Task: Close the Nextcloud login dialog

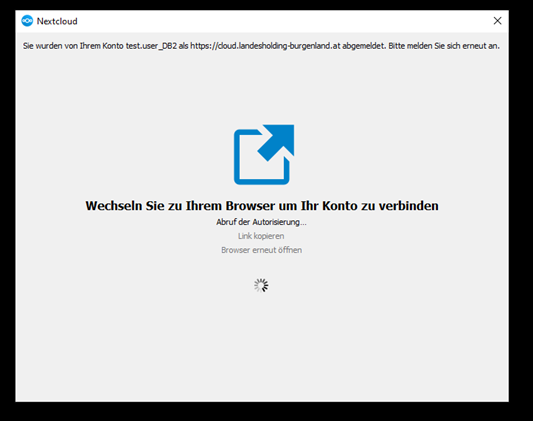Action: pos(497,21)
